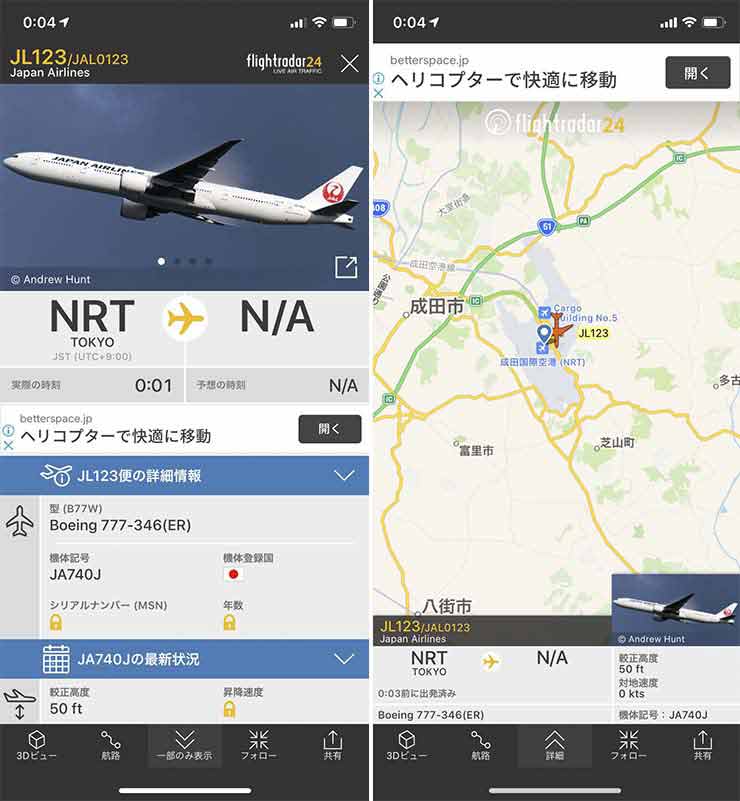Tap 開く button on top right ad
The image size is (740, 801).
698,73
